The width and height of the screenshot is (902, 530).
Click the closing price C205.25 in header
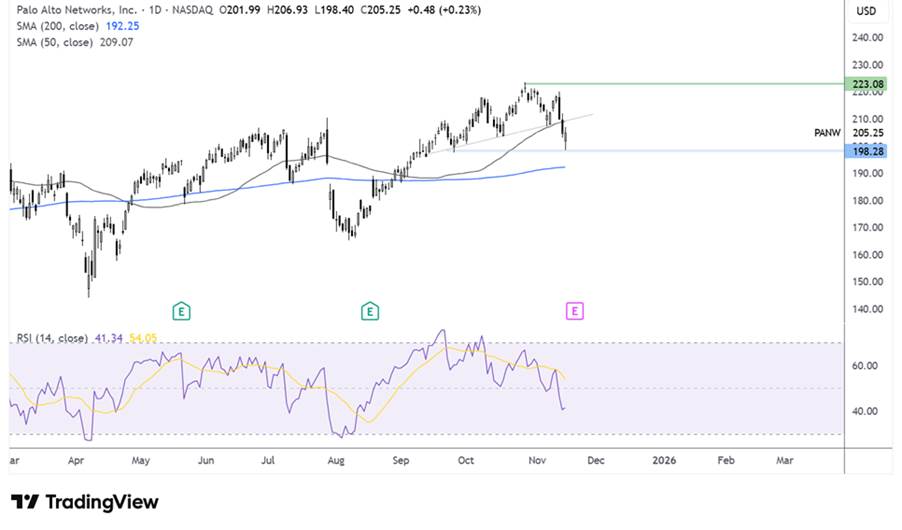coord(380,10)
